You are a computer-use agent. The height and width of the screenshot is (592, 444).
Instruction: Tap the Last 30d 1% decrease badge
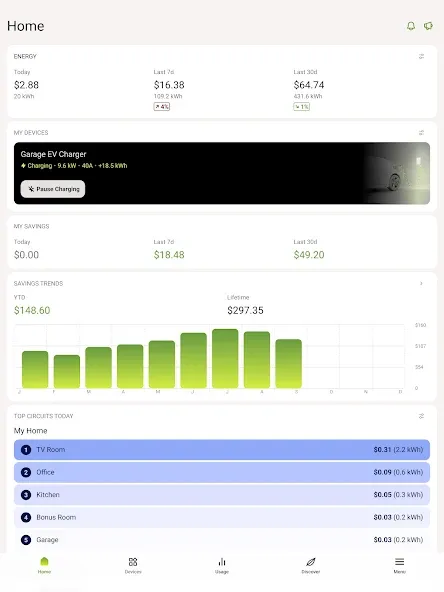pos(302,107)
